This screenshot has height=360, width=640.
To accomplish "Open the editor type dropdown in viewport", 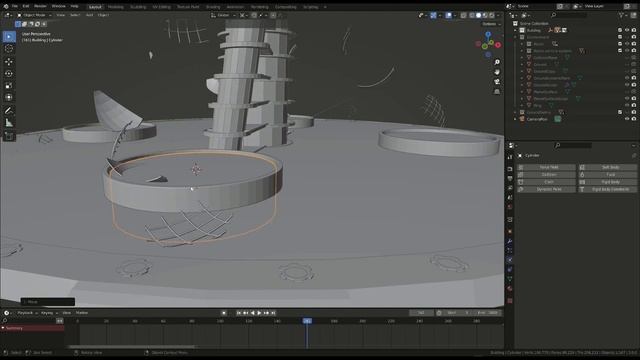I will (8, 15).
